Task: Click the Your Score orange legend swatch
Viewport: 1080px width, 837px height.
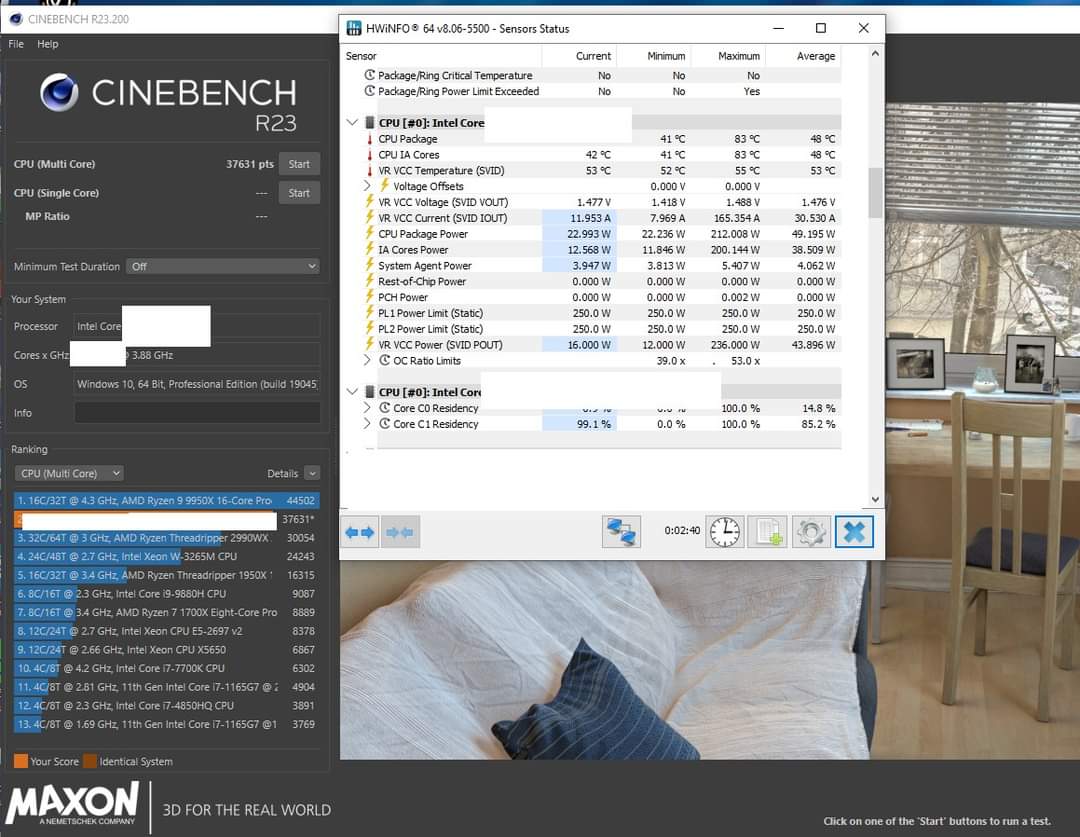Action: (21, 761)
